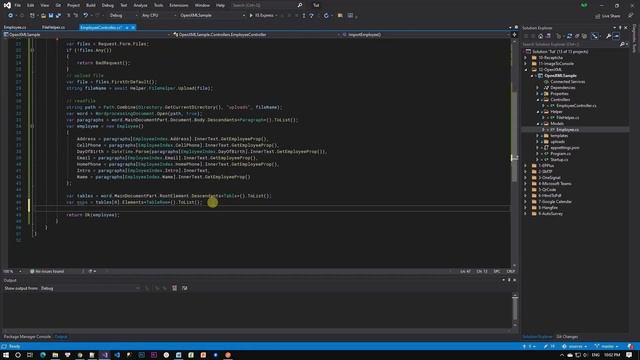Select the OpenXMLSample project node

tap(560, 76)
